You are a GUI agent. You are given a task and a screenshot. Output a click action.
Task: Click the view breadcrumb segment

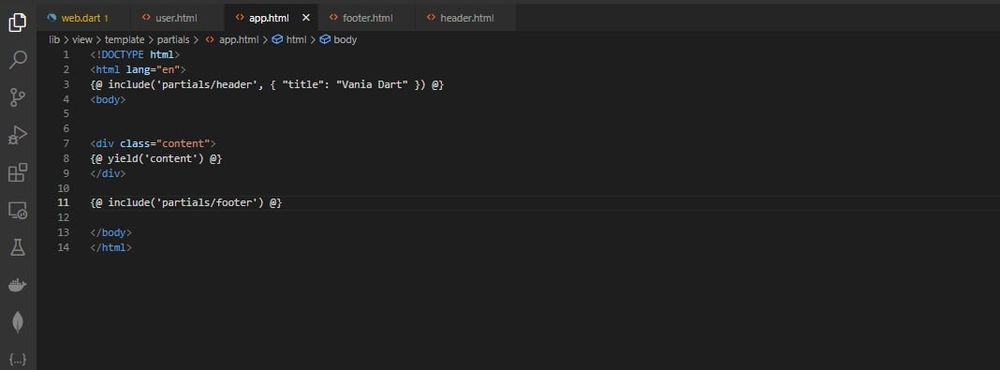click(x=82, y=40)
